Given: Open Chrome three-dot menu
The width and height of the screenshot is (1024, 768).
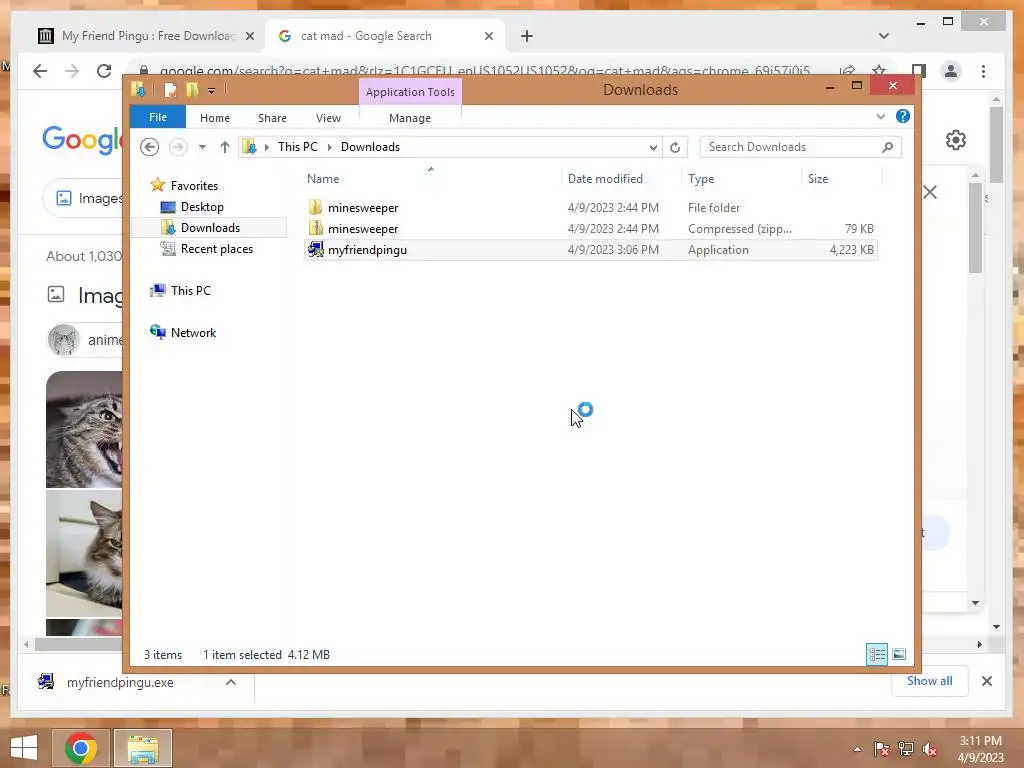Looking at the screenshot, I should [x=984, y=71].
